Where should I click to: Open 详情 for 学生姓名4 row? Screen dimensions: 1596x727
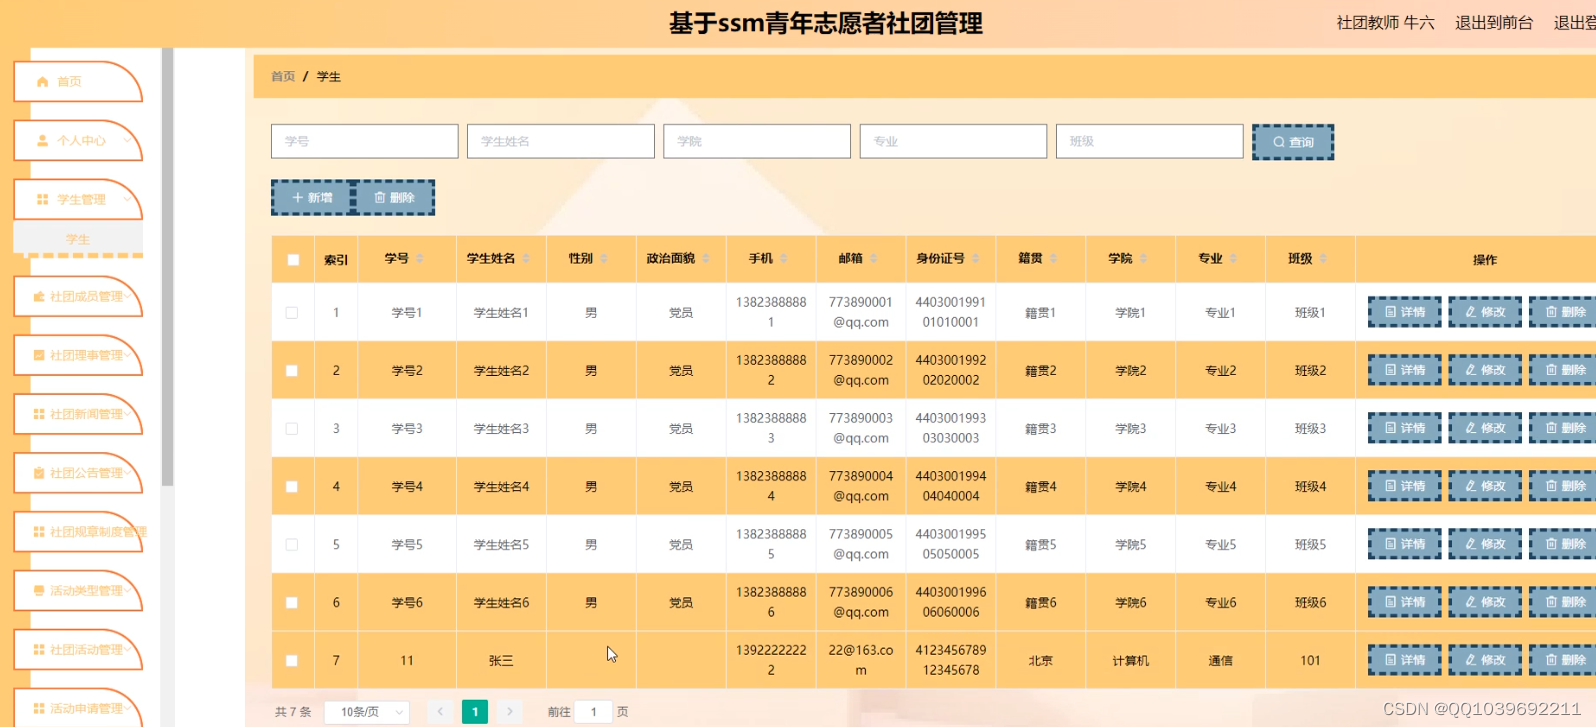pos(1405,486)
